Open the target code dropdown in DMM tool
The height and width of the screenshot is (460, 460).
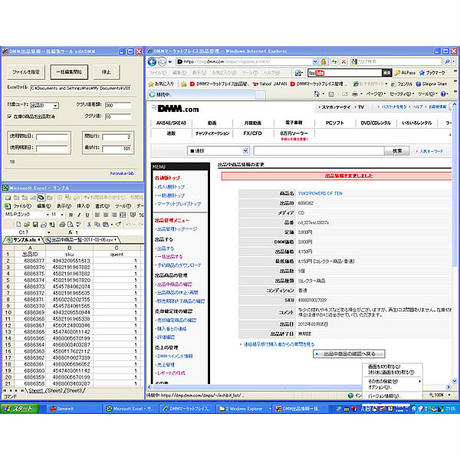pyautogui.click(x=56, y=106)
